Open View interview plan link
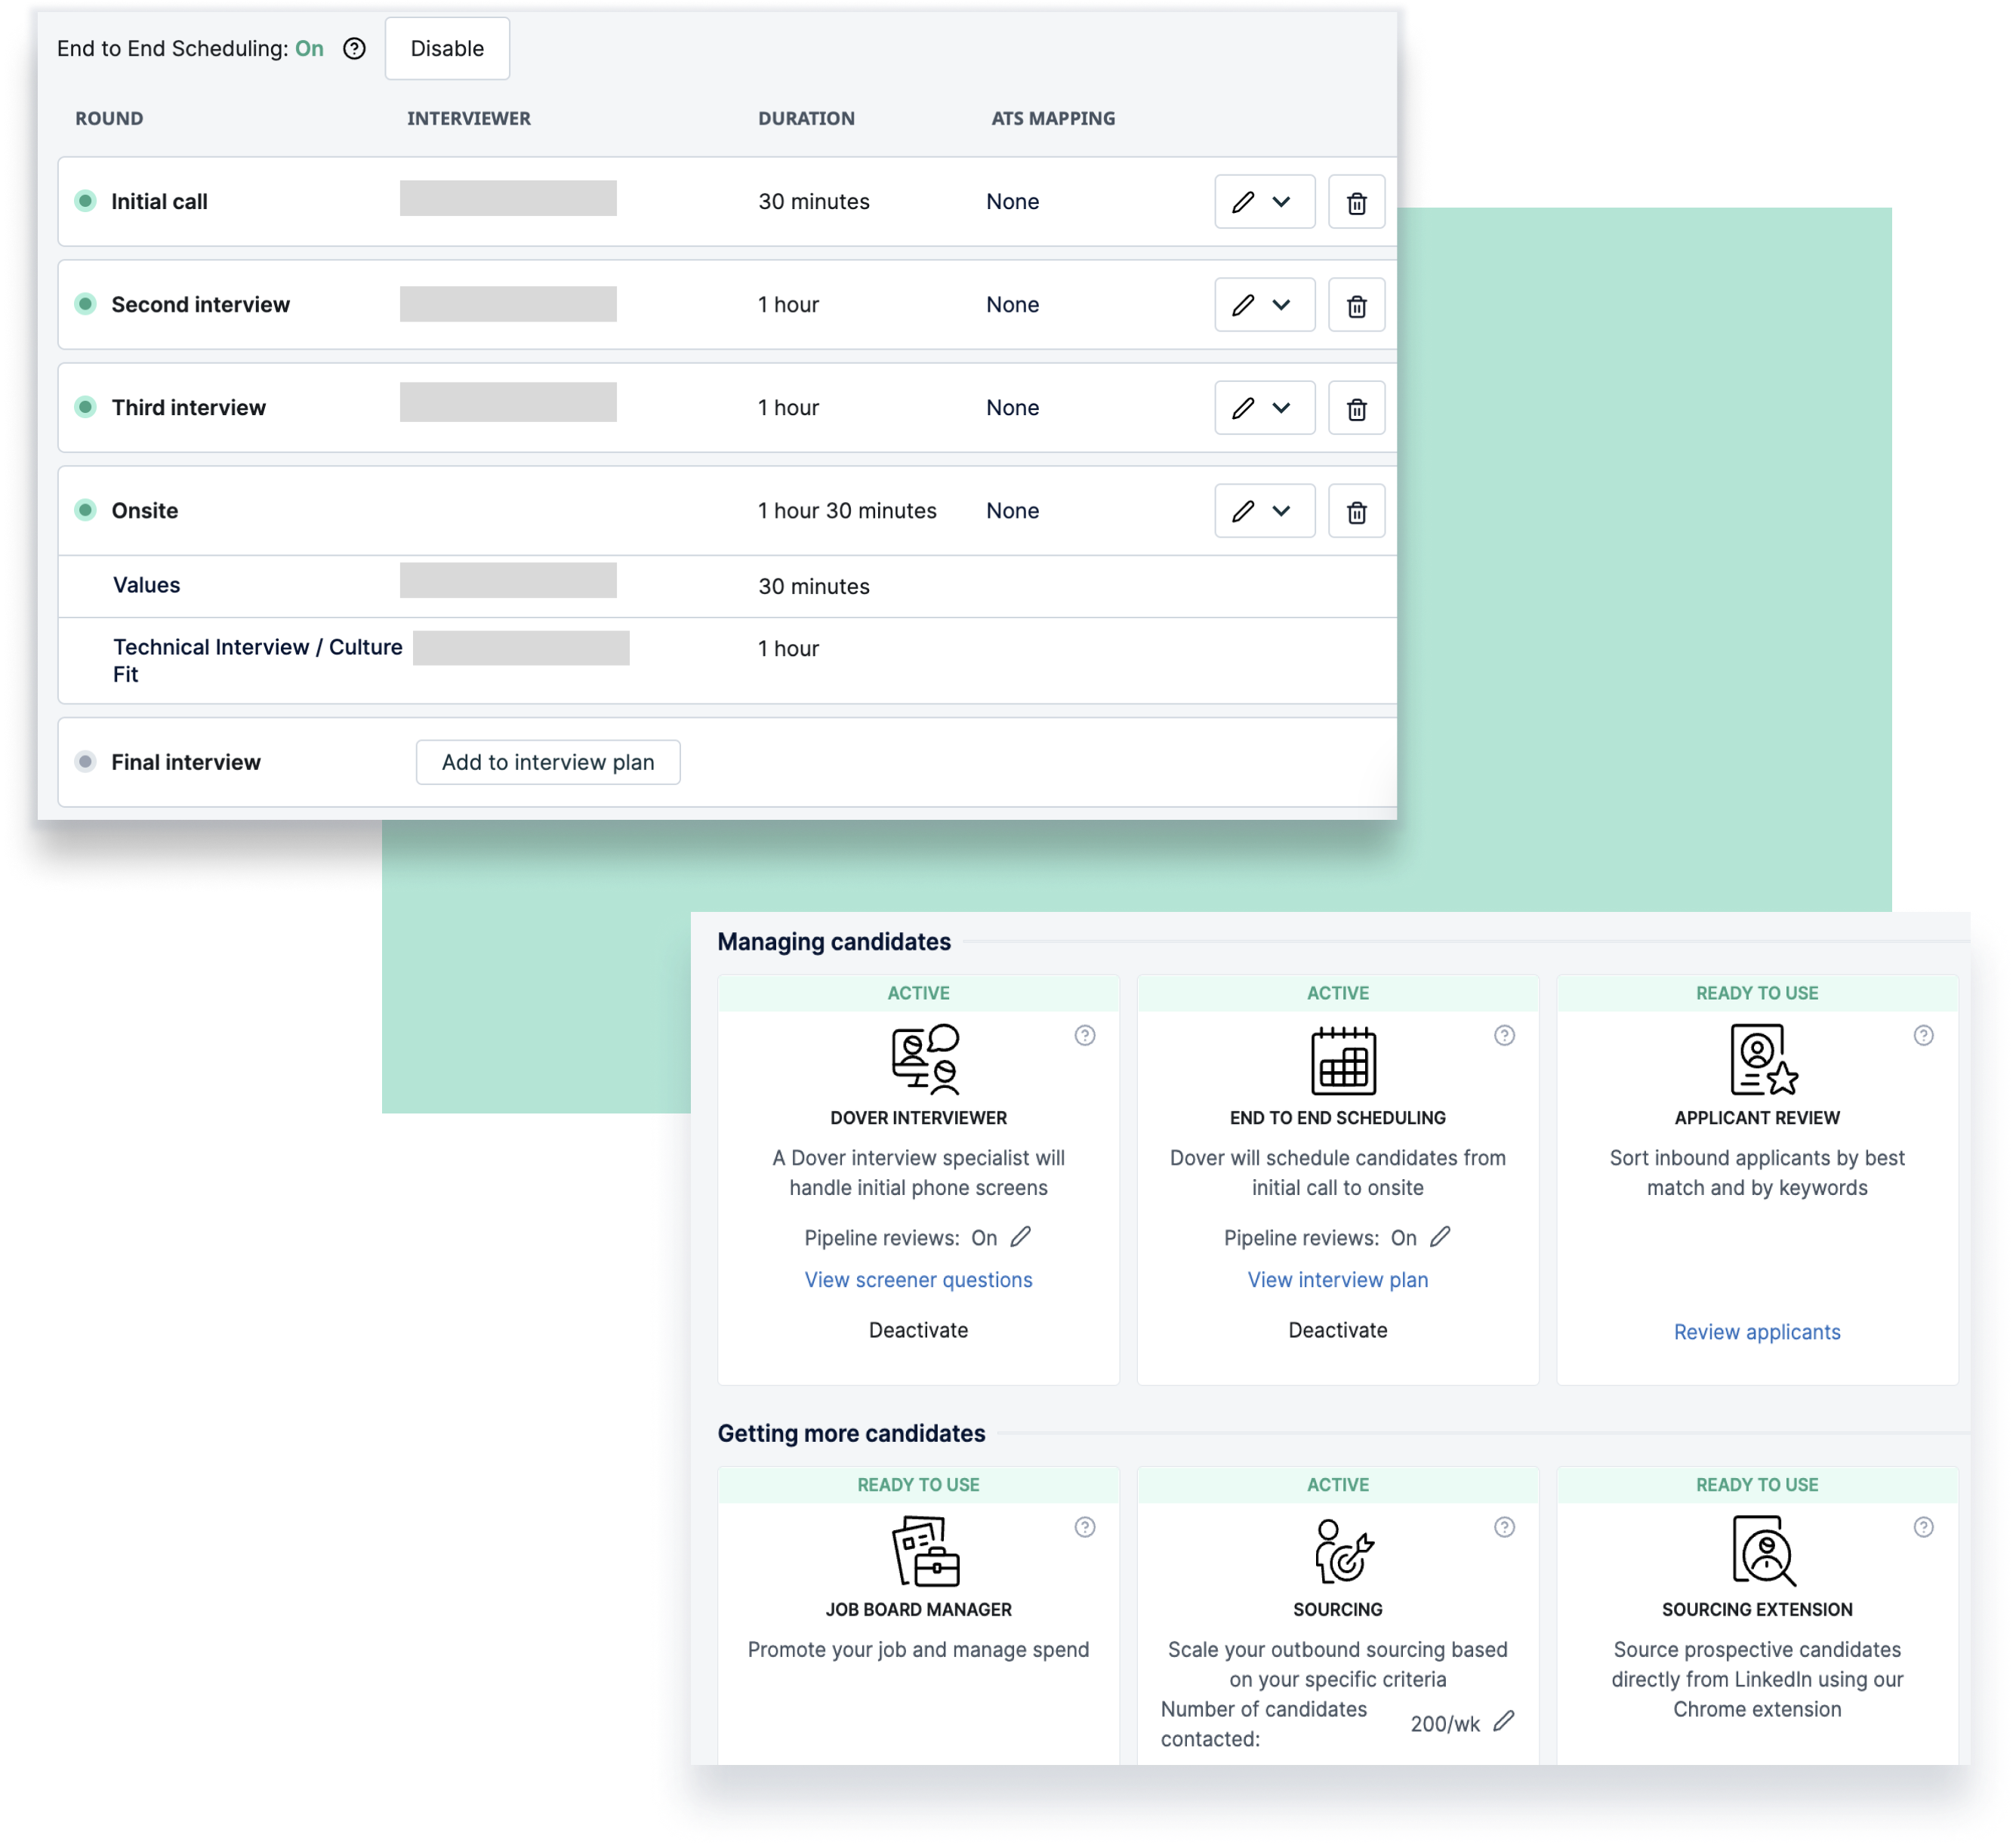 pyautogui.click(x=1338, y=1280)
